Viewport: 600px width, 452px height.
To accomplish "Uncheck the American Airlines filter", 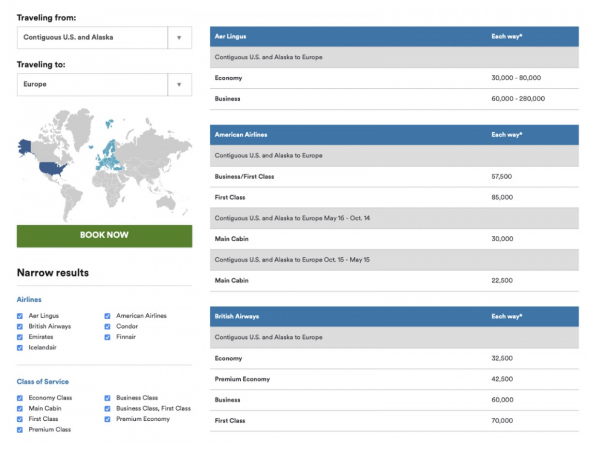I will click(x=107, y=316).
